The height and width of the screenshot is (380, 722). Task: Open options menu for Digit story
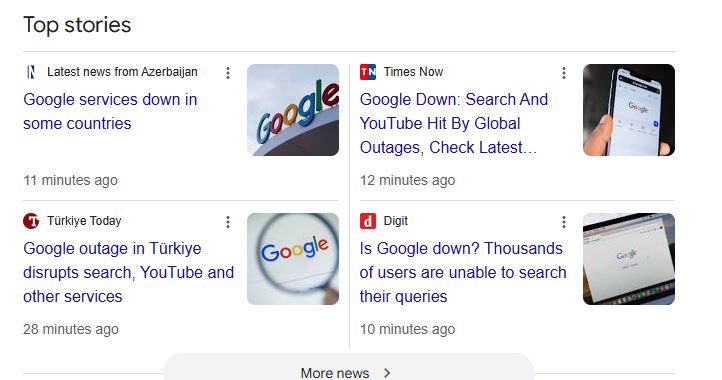[x=564, y=222]
